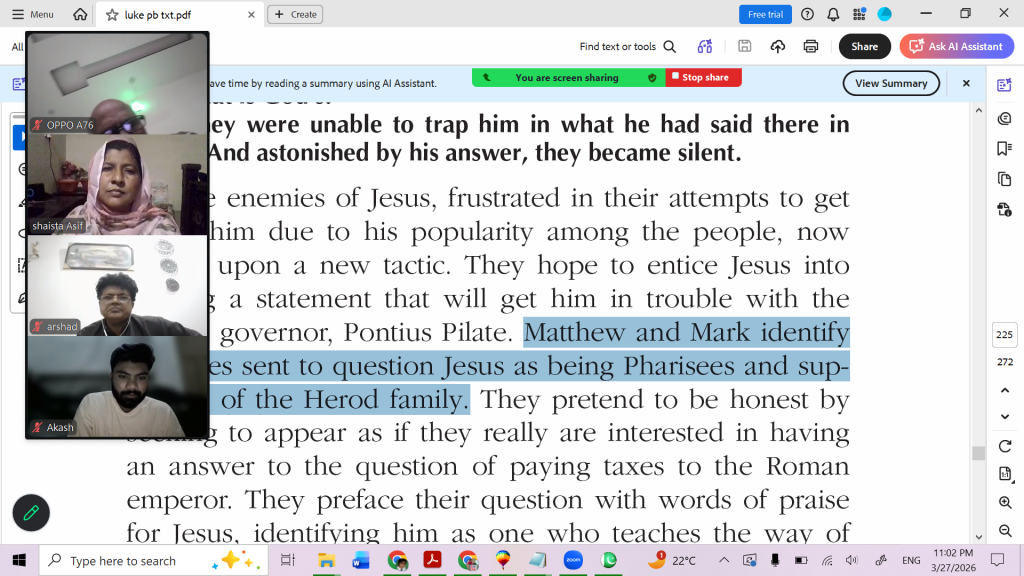
Task: Go to the Home icon tab
Action: [x=80, y=14]
